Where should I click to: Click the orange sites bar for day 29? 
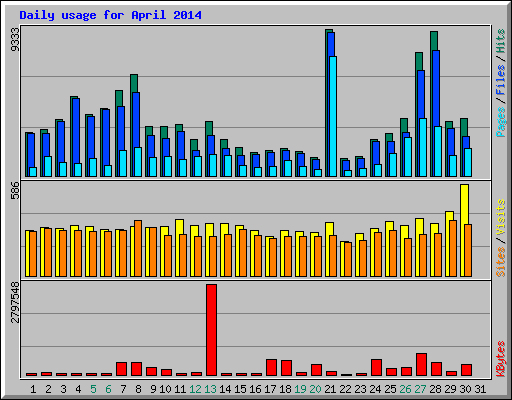click(453, 248)
